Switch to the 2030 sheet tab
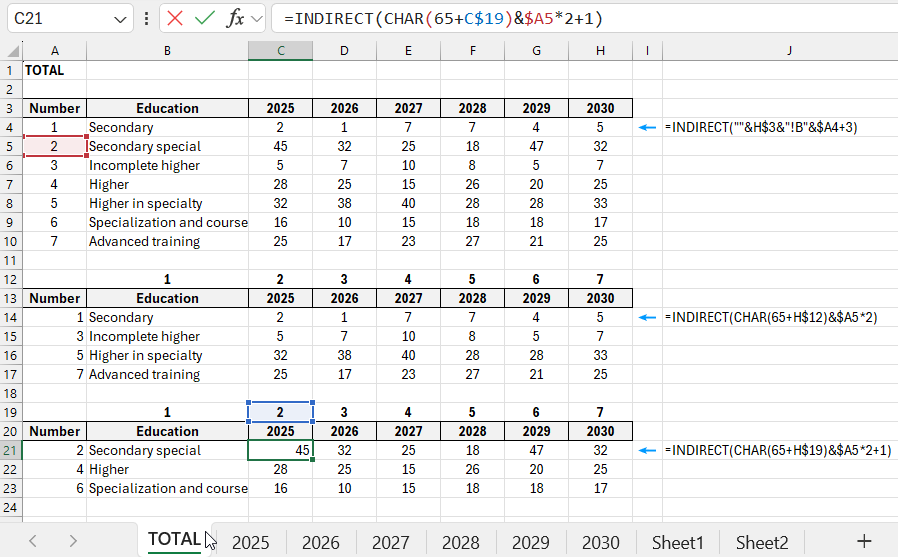The width and height of the screenshot is (898, 557). (600, 542)
